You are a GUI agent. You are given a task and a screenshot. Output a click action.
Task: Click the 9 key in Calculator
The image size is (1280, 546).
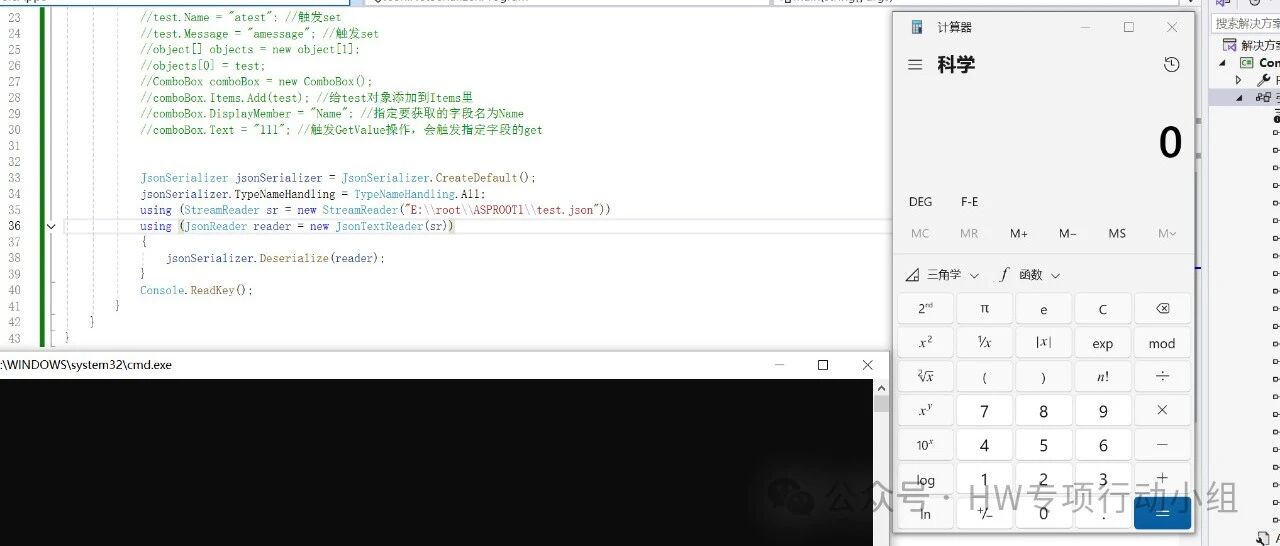pyautogui.click(x=1102, y=410)
